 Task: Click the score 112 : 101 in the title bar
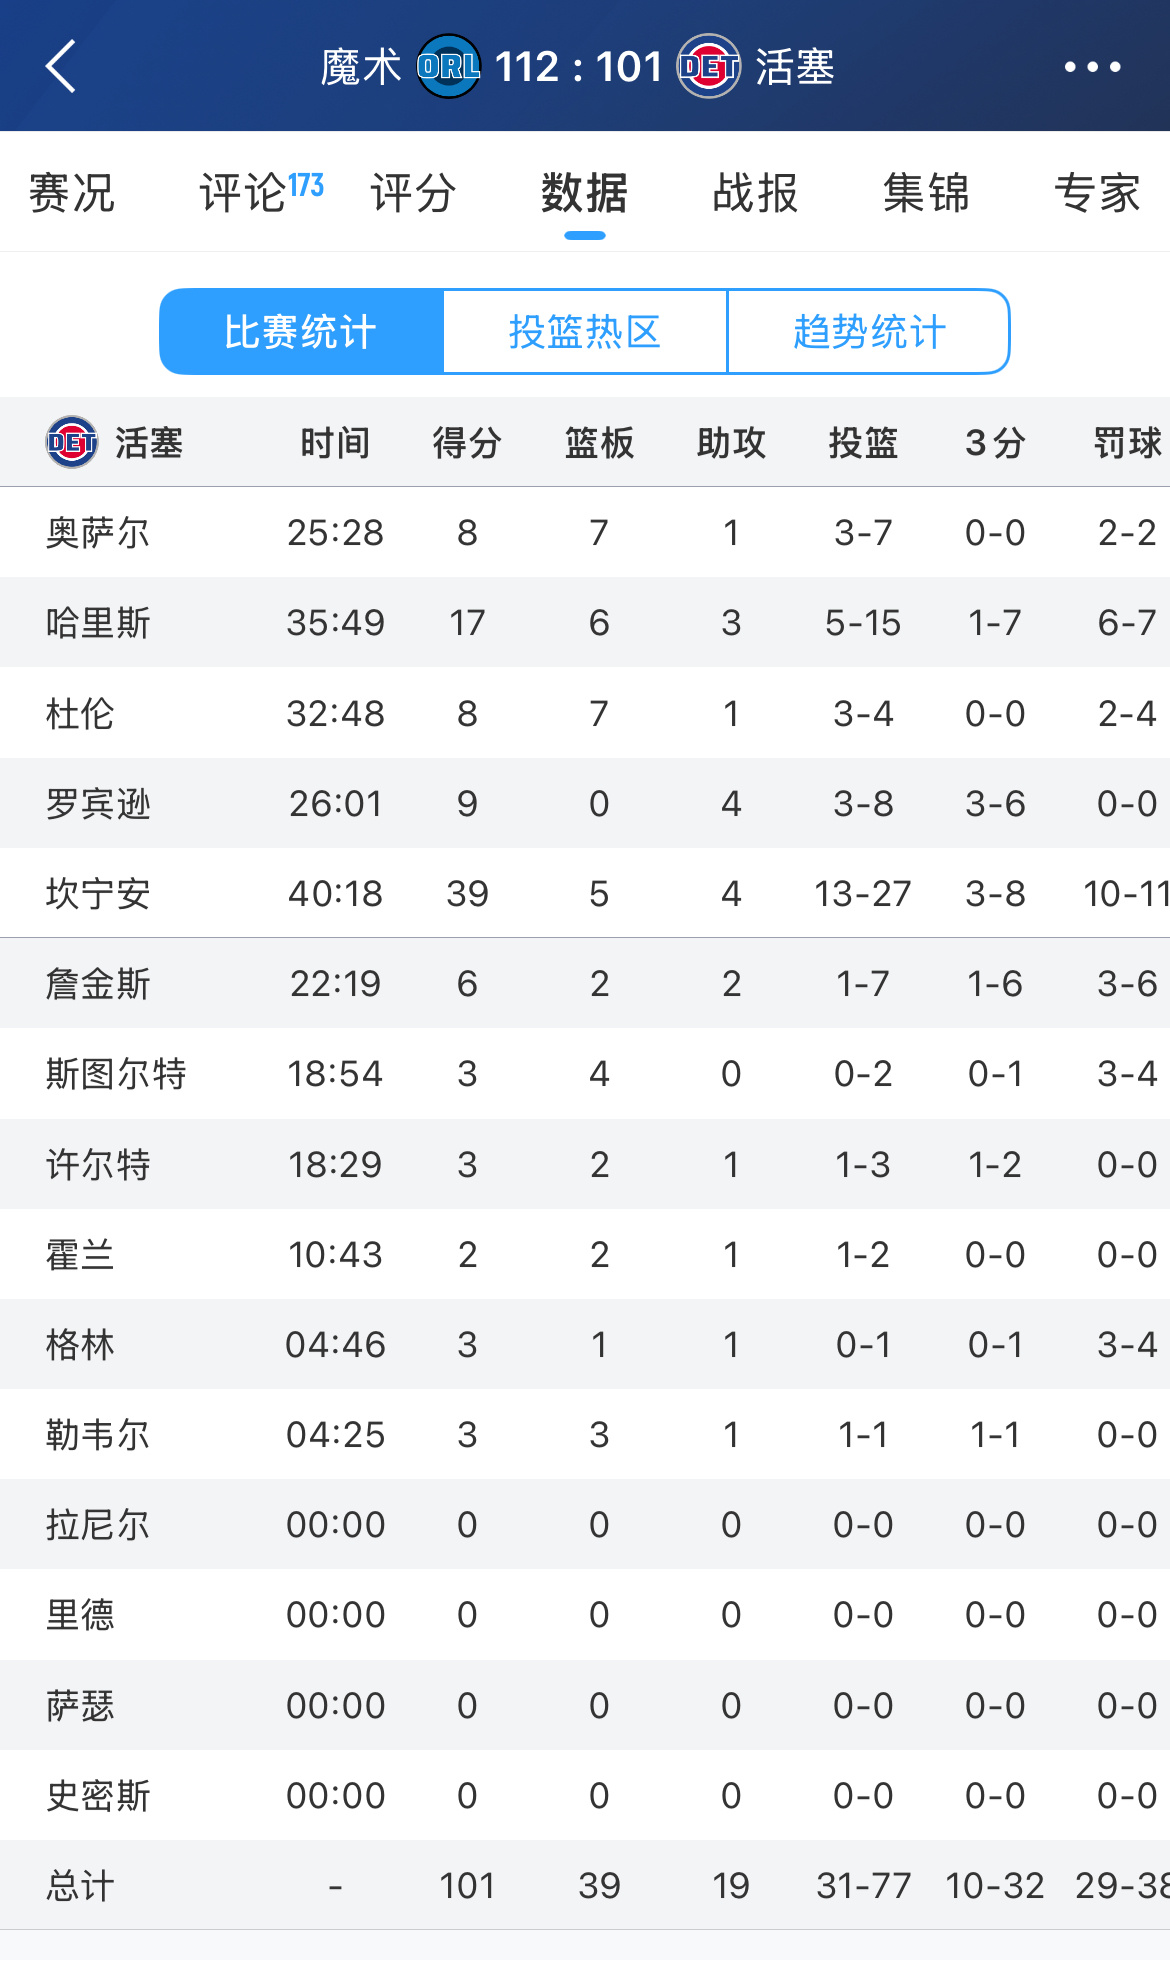click(578, 66)
